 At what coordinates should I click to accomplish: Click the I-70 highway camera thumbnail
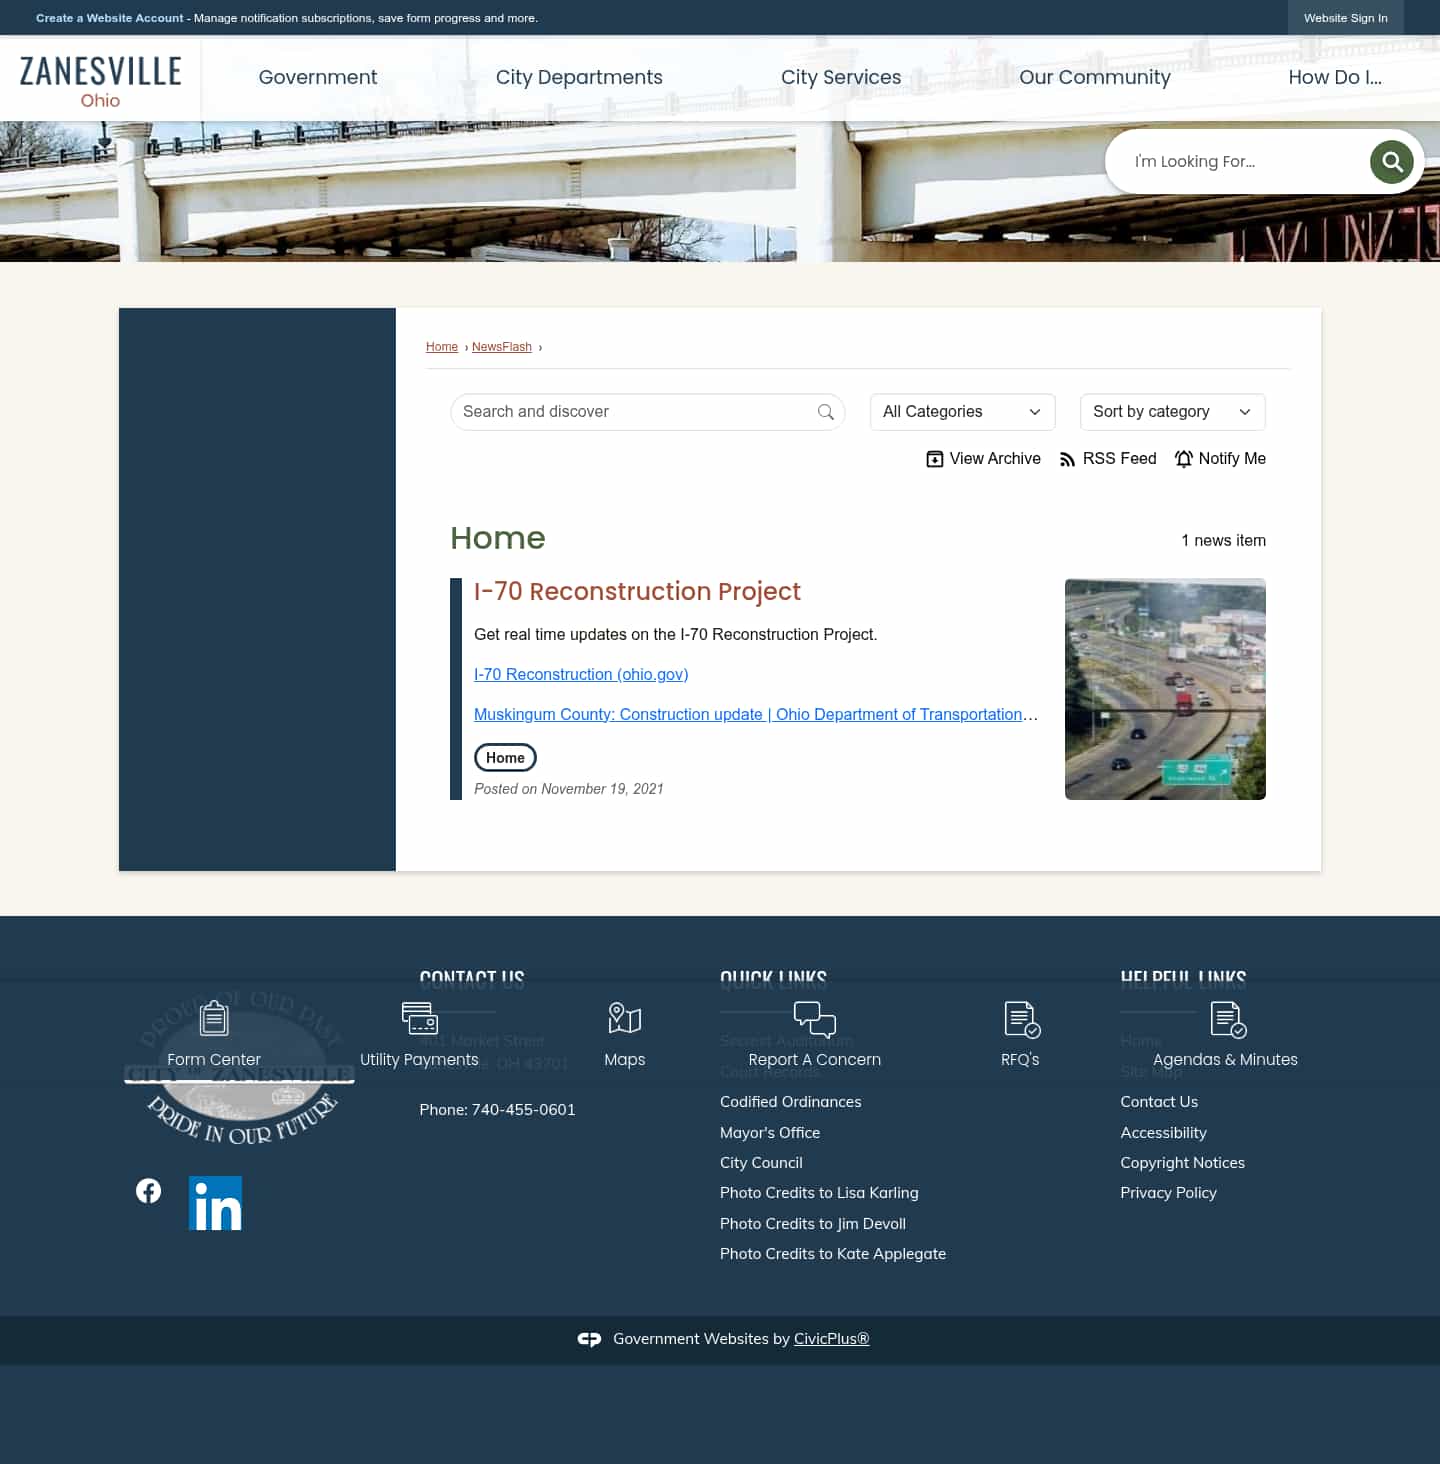(1165, 689)
